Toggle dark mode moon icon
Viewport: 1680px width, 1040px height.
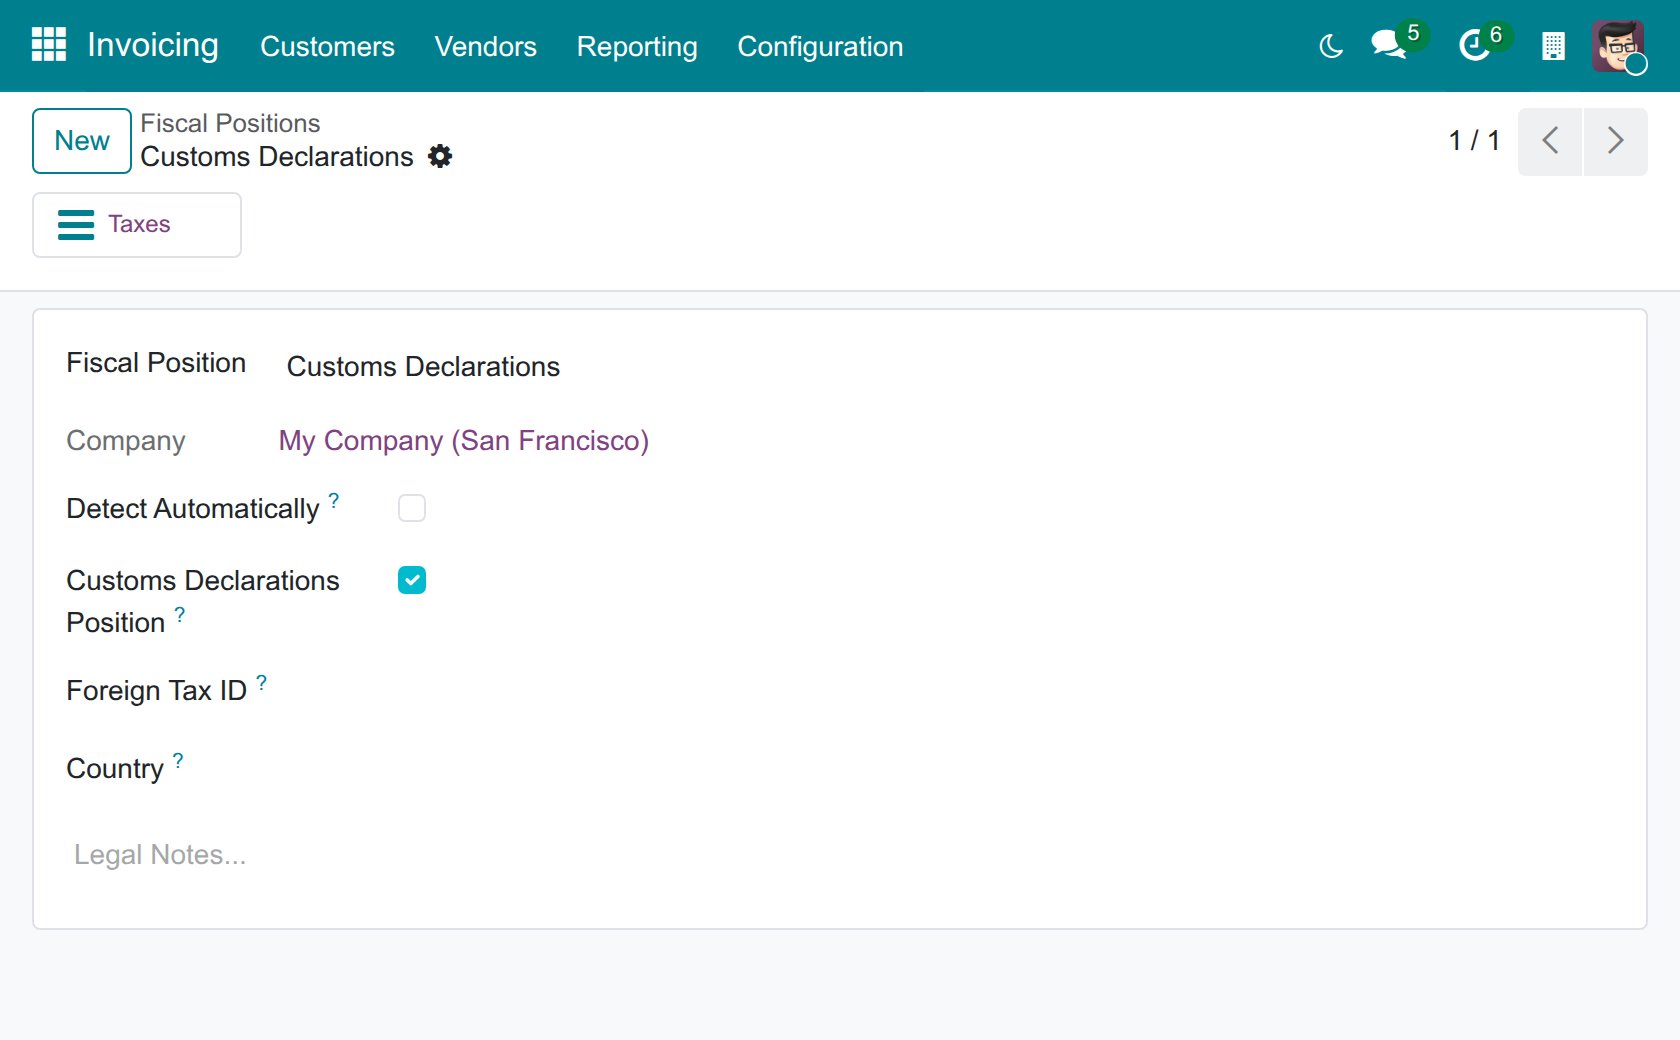(1331, 46)
